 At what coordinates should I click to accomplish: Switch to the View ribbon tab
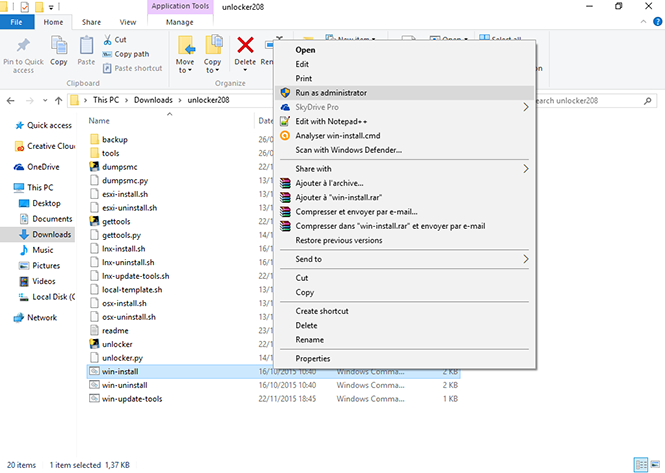[128, 22]
